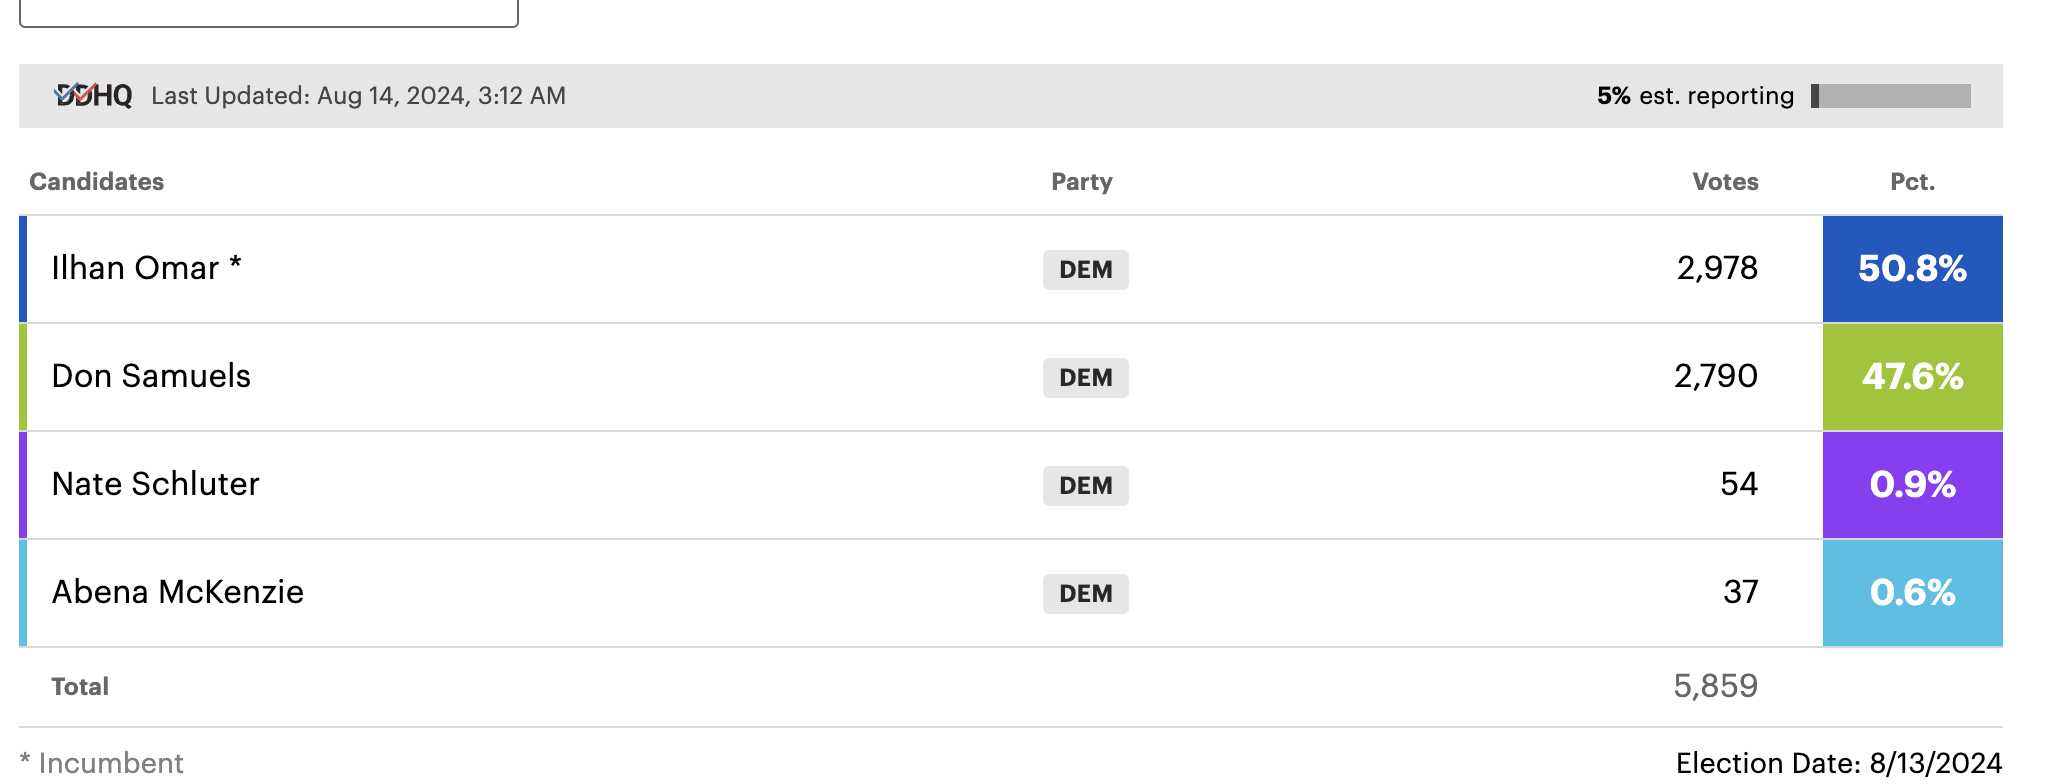Click the DEM badge for Nate Schluter

click(x=1085, y=486)
